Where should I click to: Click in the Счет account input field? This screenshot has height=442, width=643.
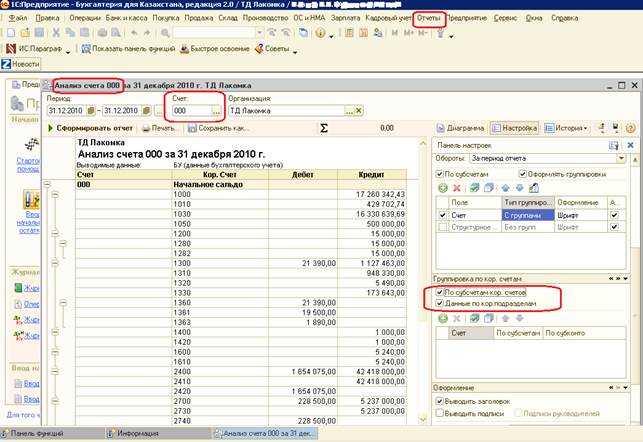pyautogui.click(x=188, y=110)
